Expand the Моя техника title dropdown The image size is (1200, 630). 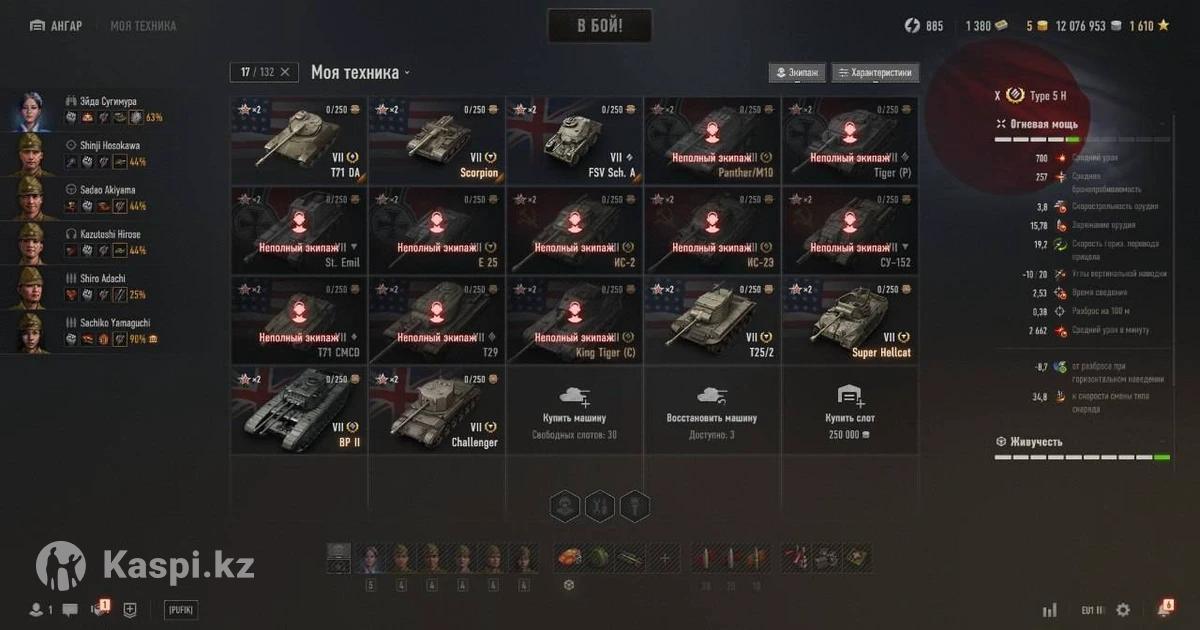point(360,72)
